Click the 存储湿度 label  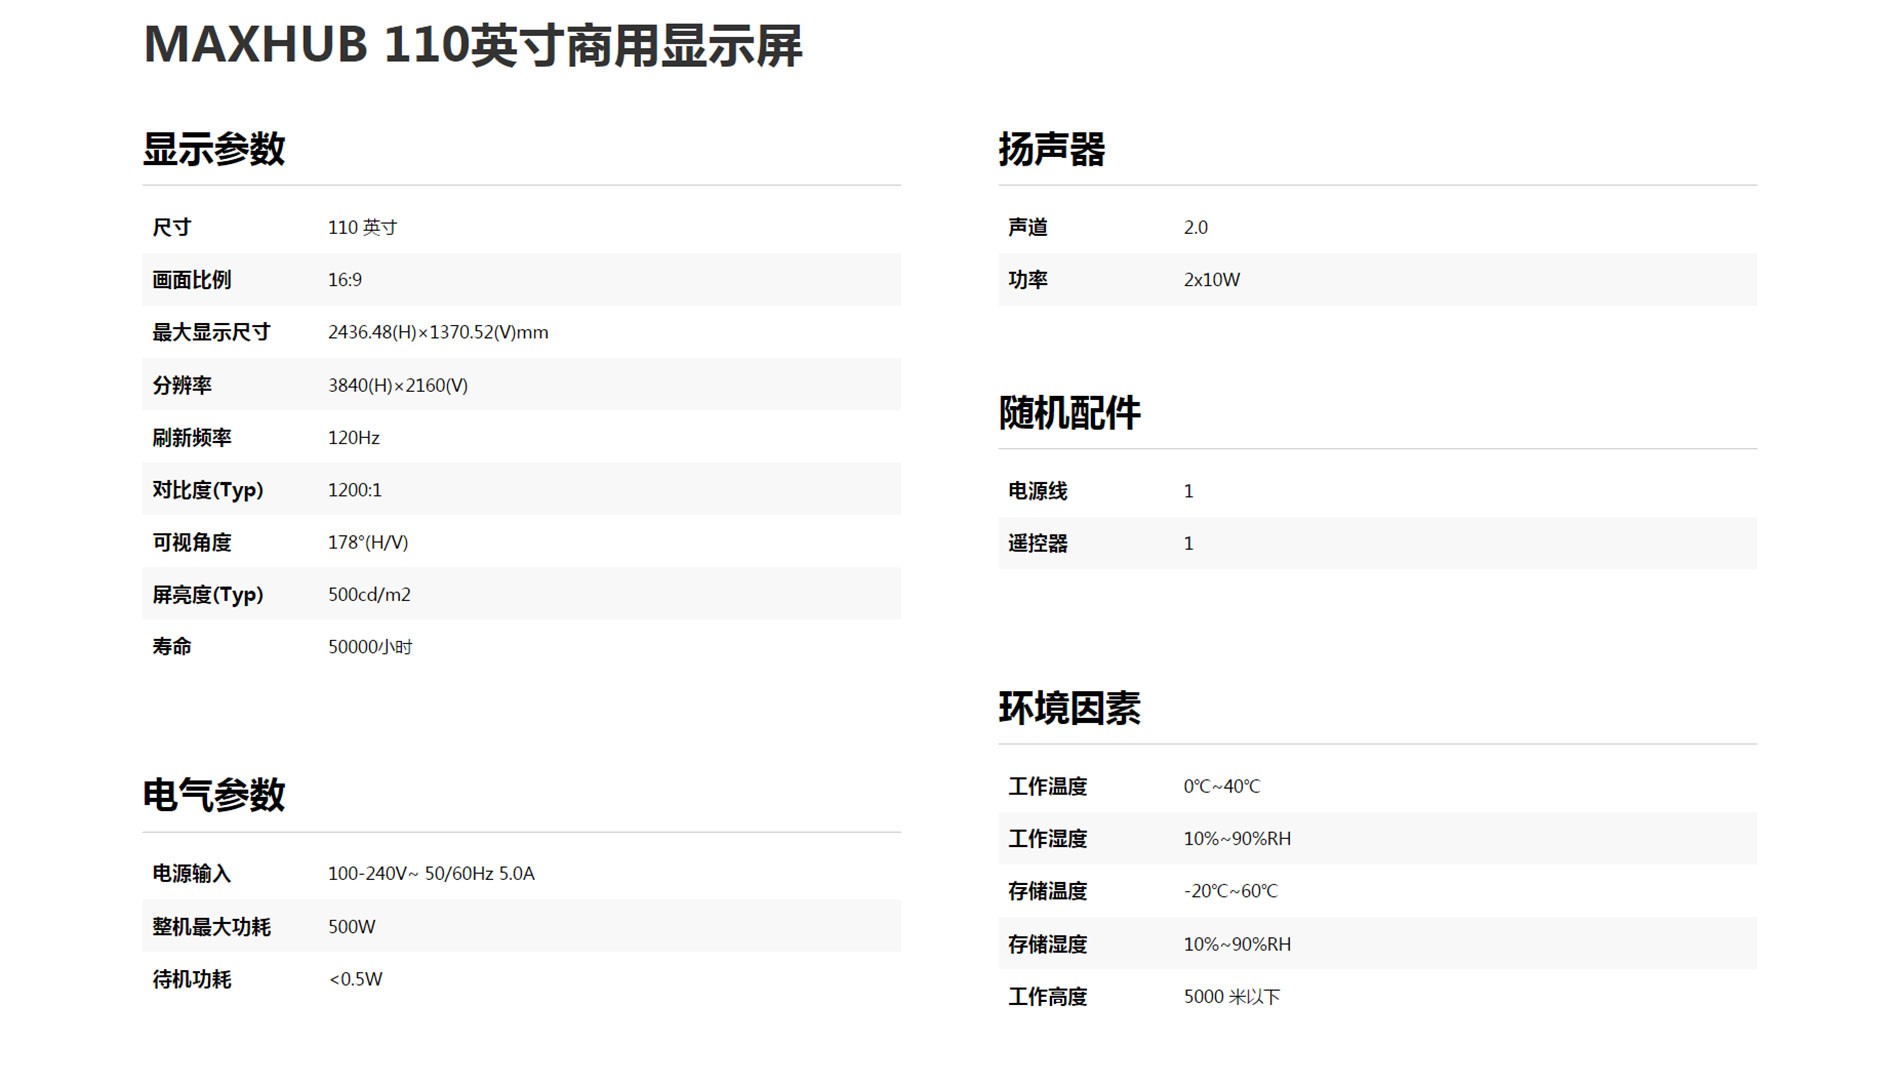(1048, 944)
